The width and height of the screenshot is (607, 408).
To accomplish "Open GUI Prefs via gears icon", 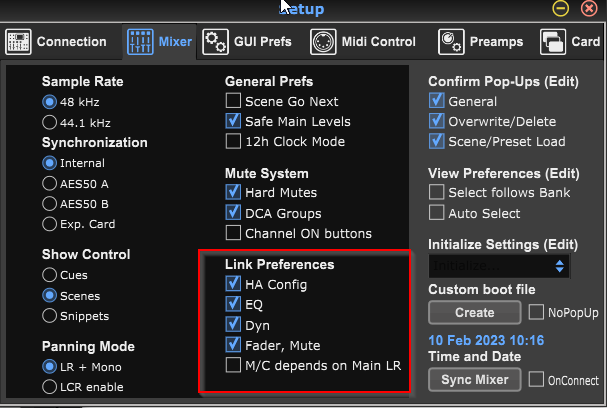I will [x=215, y=42].
